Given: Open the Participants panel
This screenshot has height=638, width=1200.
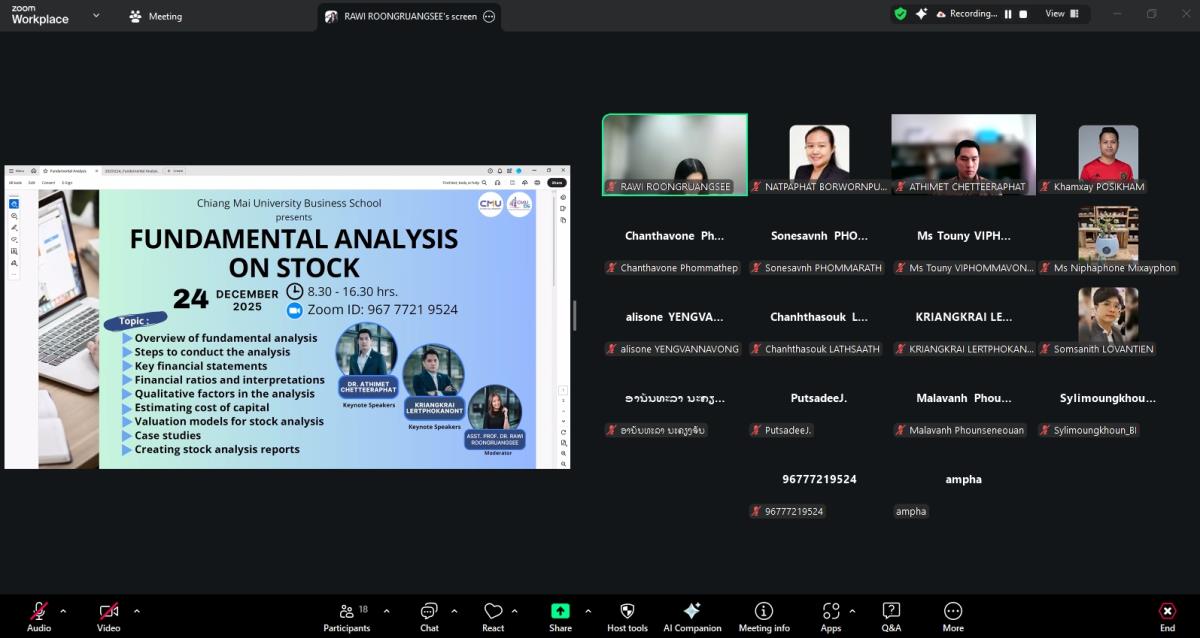Looking at the screenshot, I should click(x=346, y=615).
